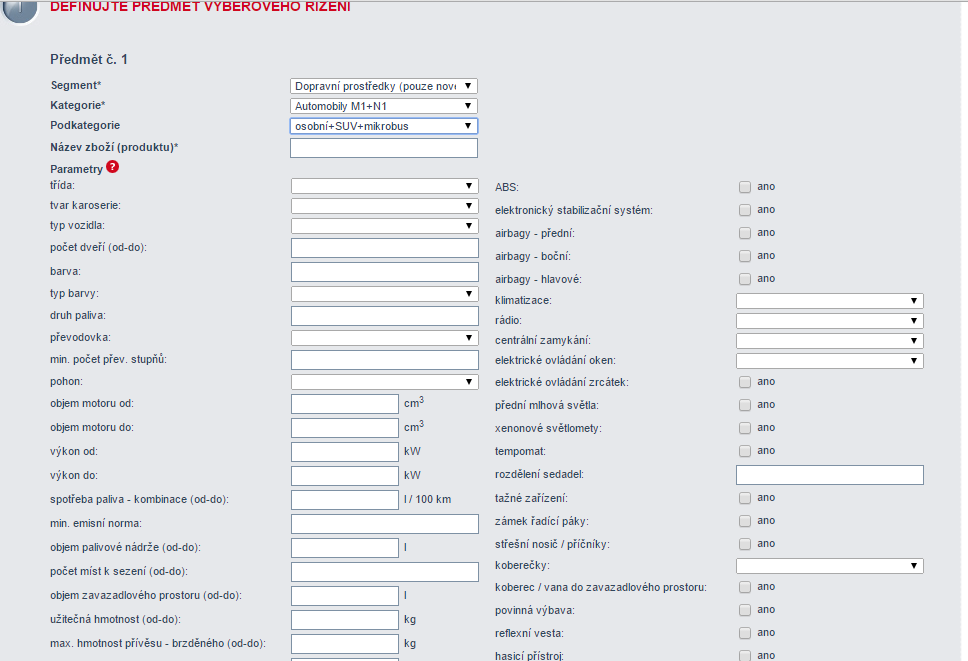Check airbagy - hlavové checkbox
The image size is (968, 661).
[x=745, y=279]
